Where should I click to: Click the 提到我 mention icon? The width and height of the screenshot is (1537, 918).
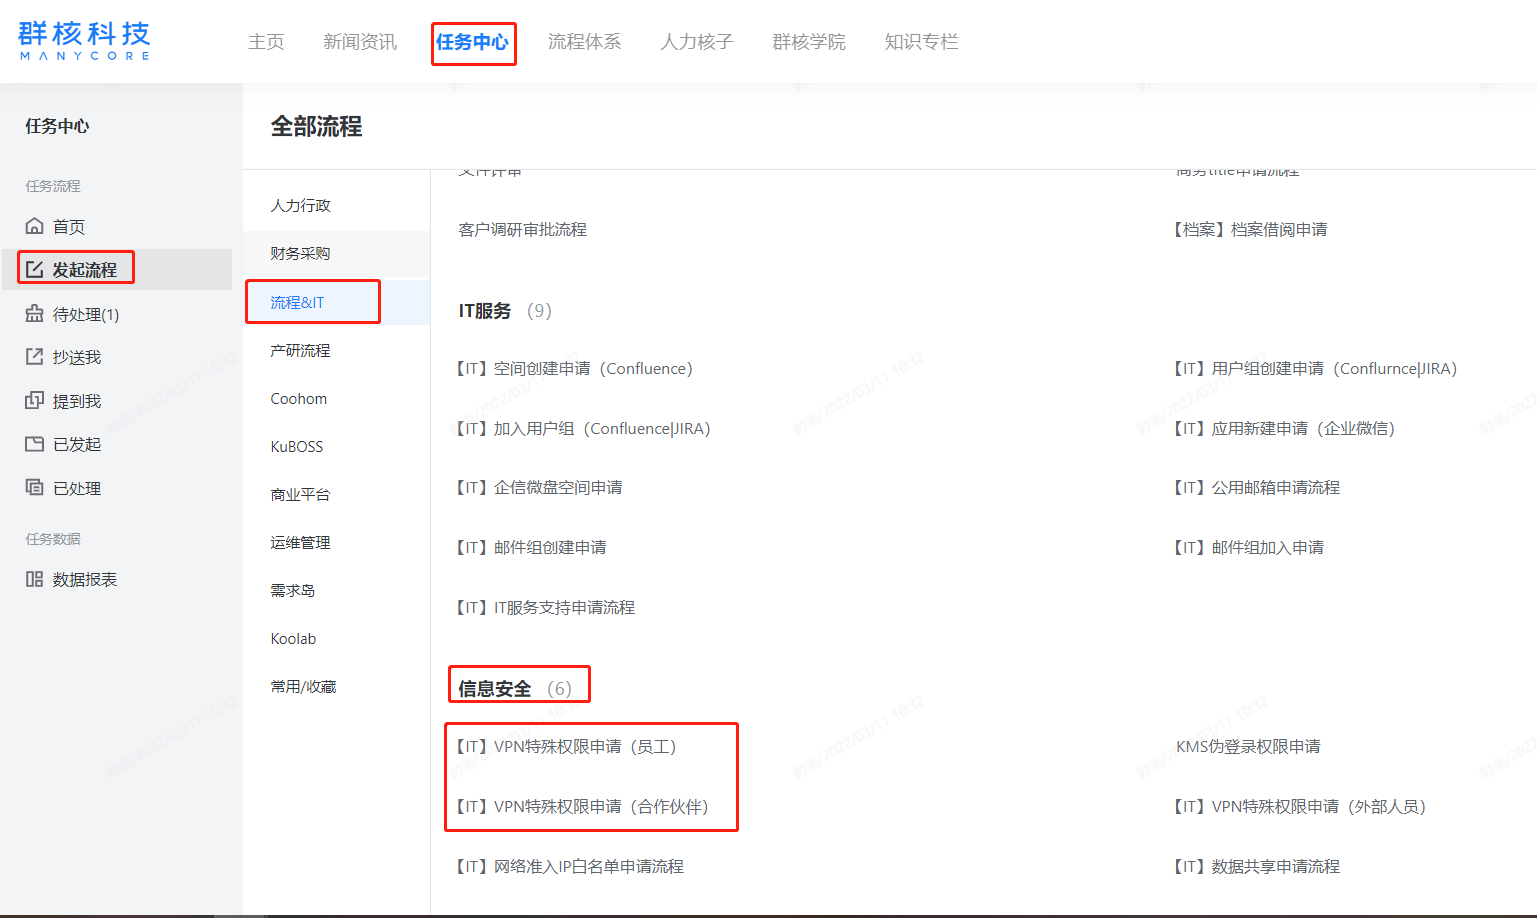pos(35,400)
